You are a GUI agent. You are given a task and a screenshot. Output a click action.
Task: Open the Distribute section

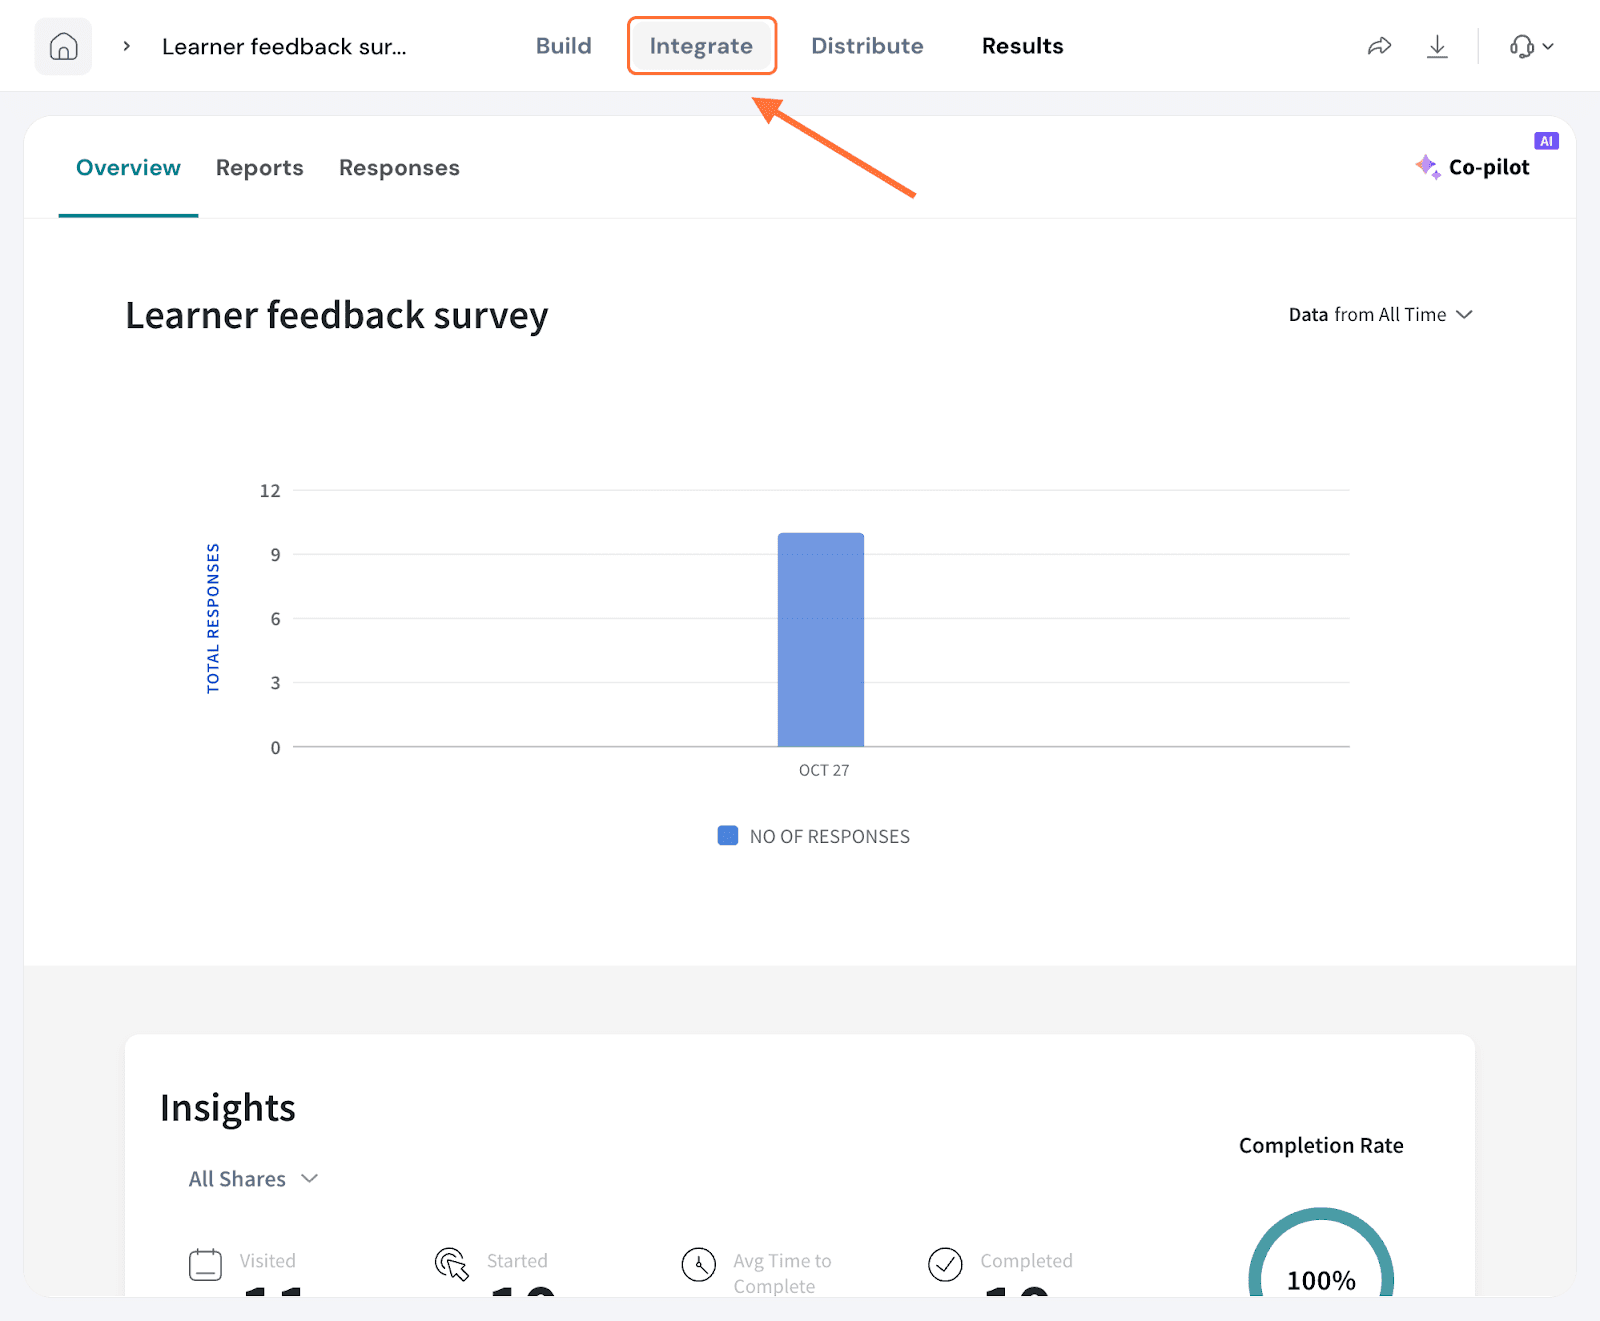(x=867, y=46)
